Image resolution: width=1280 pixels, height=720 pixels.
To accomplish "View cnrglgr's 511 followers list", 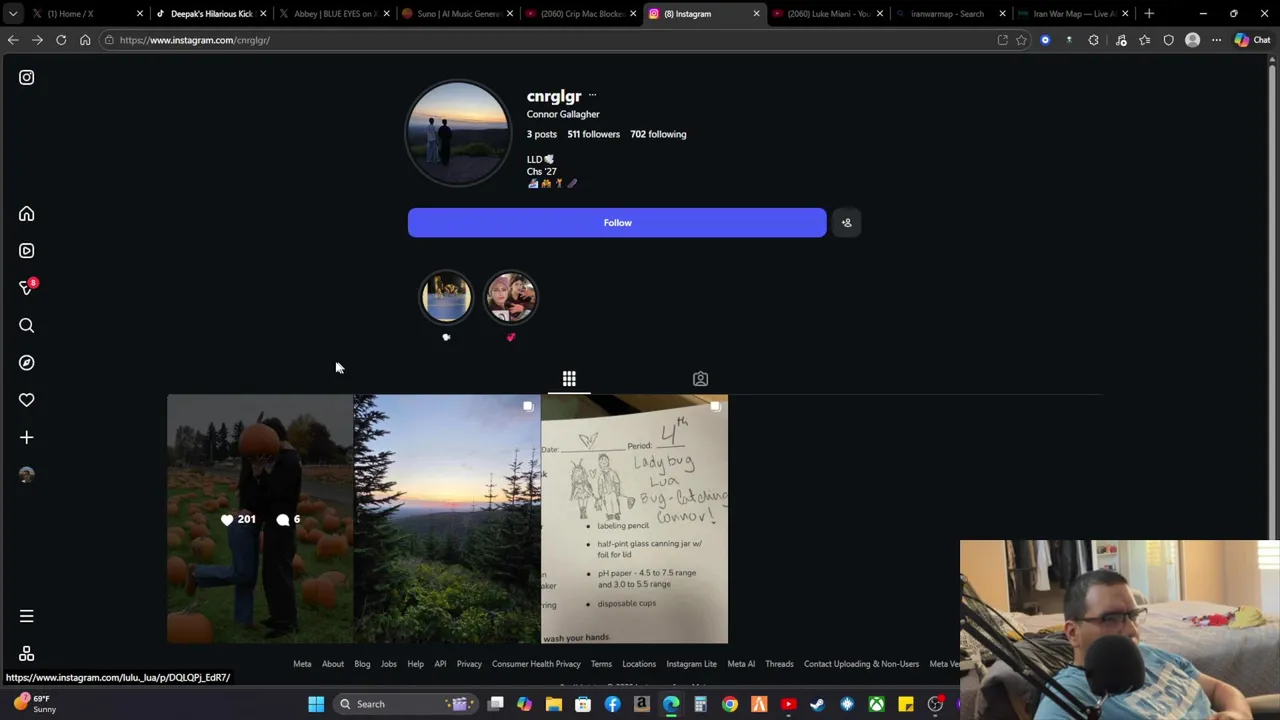I will click(x=593, y=134).
